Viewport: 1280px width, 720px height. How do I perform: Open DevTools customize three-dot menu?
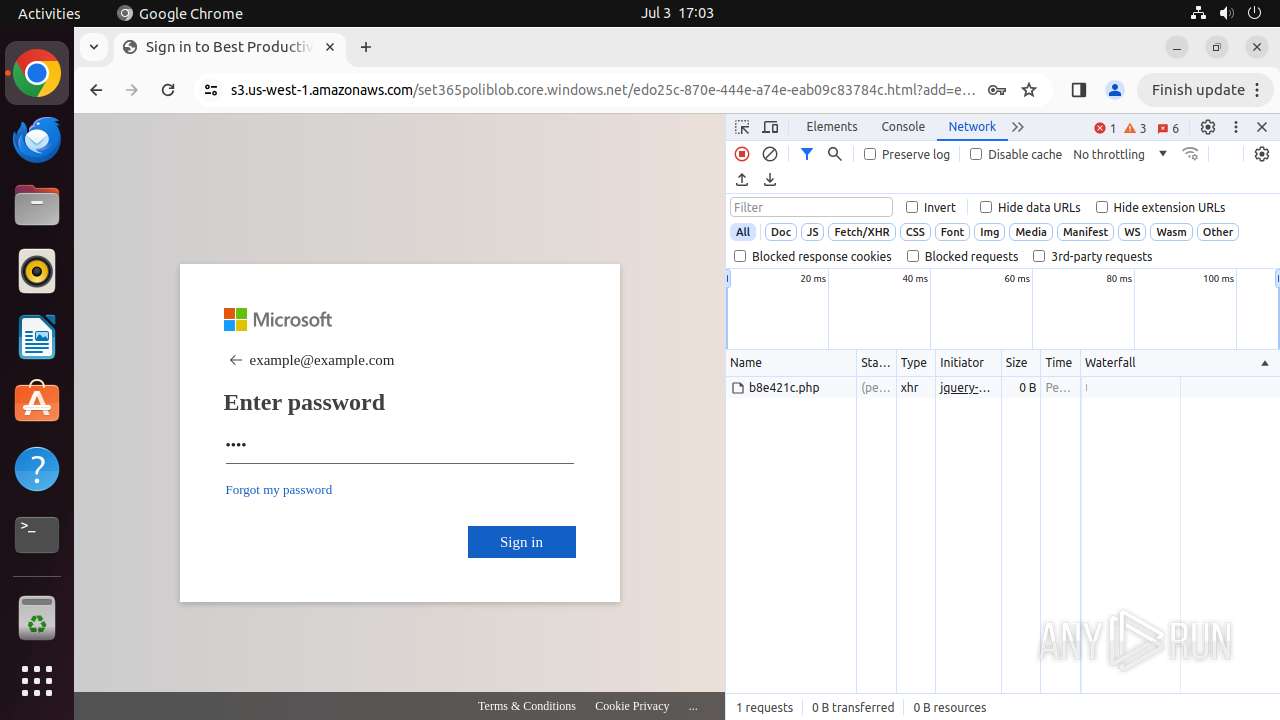pos(1236,127)
